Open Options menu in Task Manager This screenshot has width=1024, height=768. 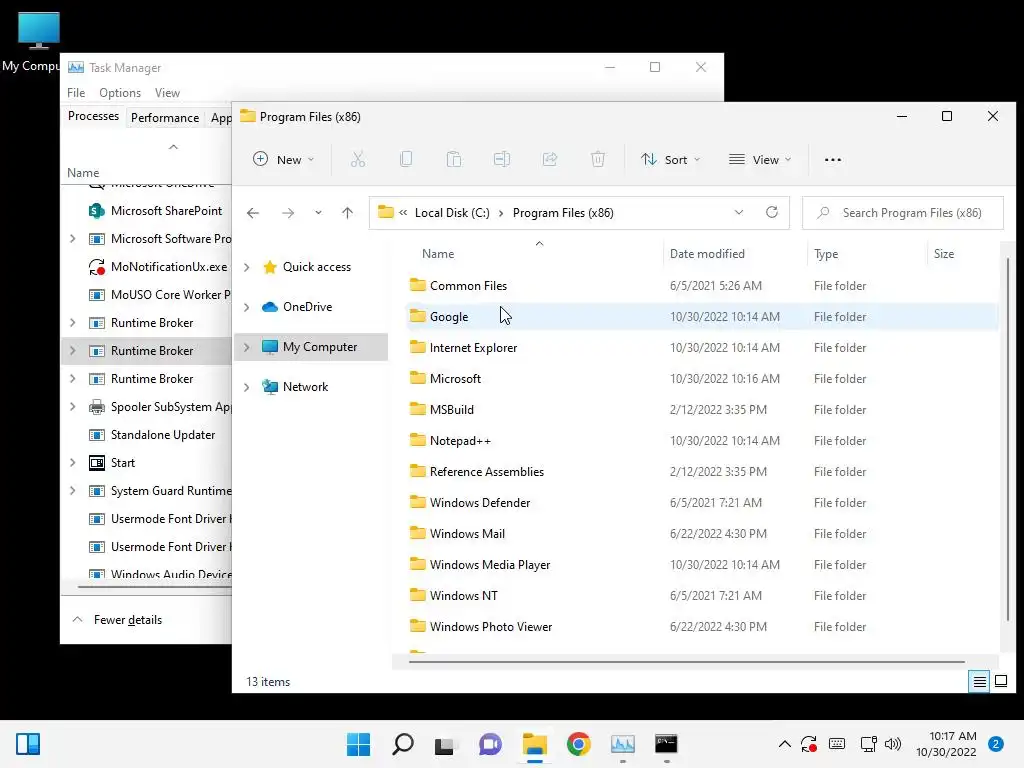[x=120, y=93]
